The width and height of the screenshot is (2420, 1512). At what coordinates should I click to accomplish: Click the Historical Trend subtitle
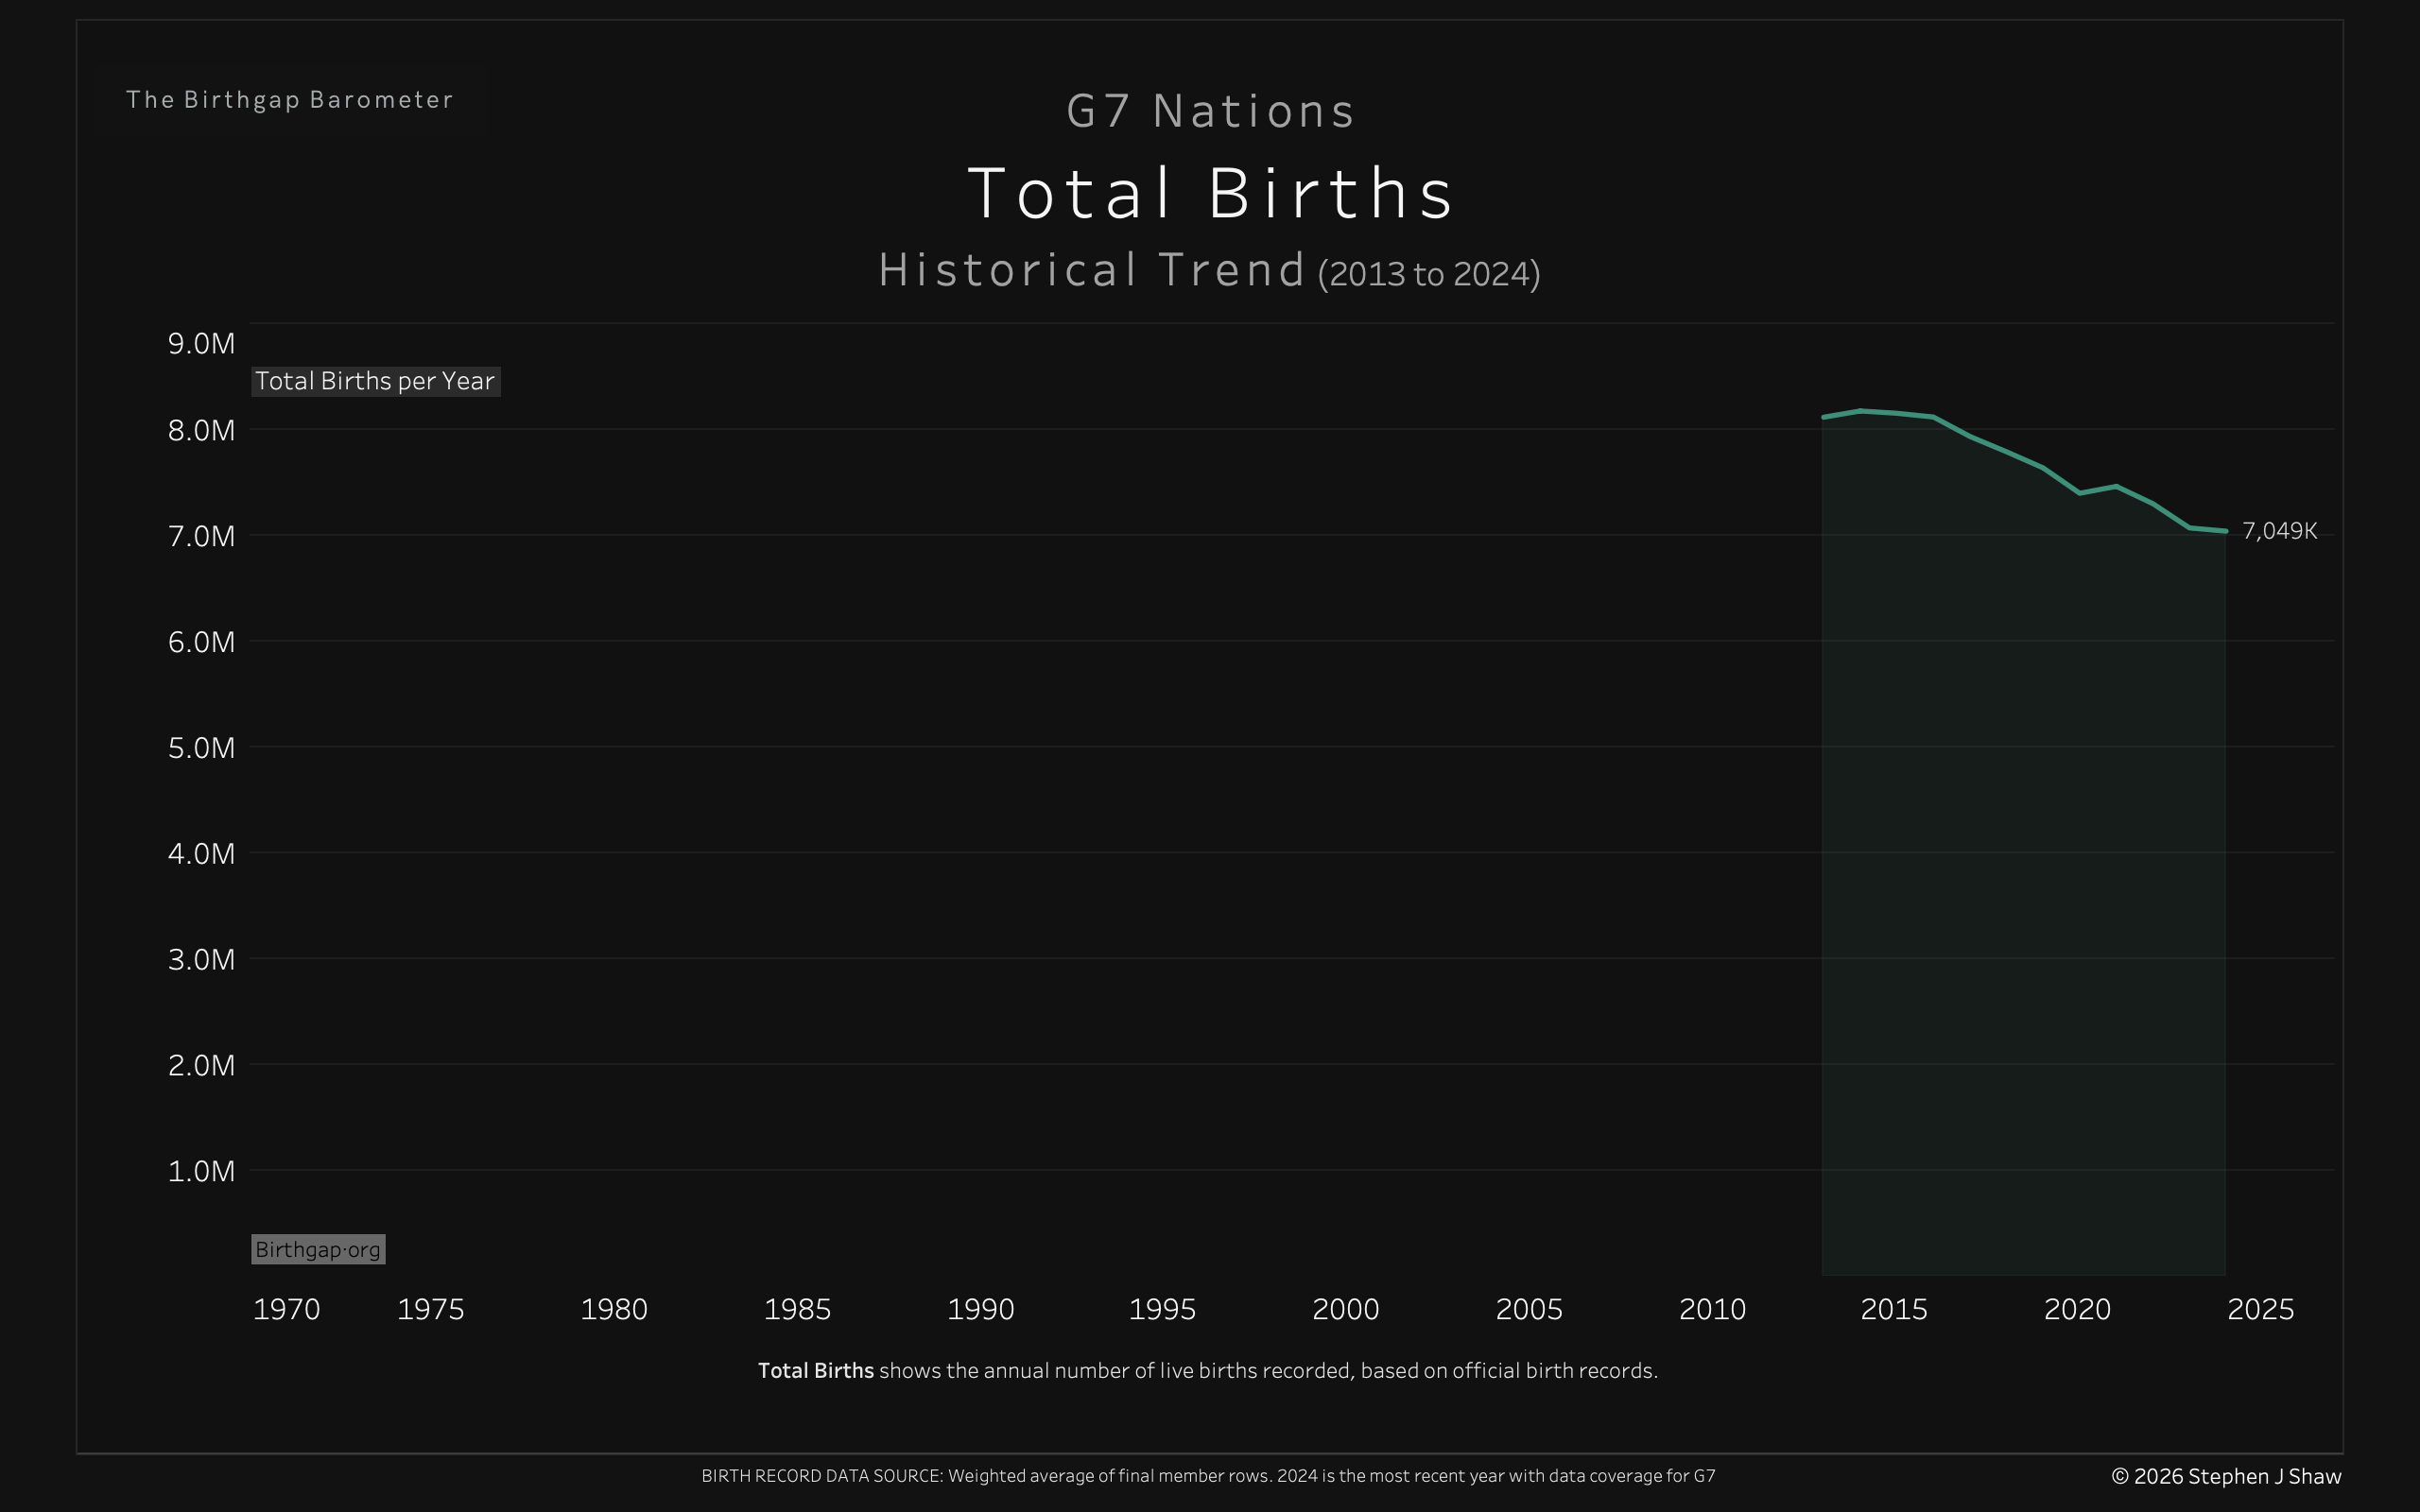coord(1092,271)
